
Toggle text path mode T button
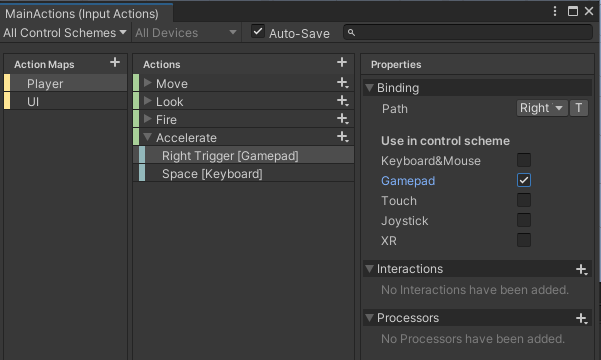coord(579,108)
